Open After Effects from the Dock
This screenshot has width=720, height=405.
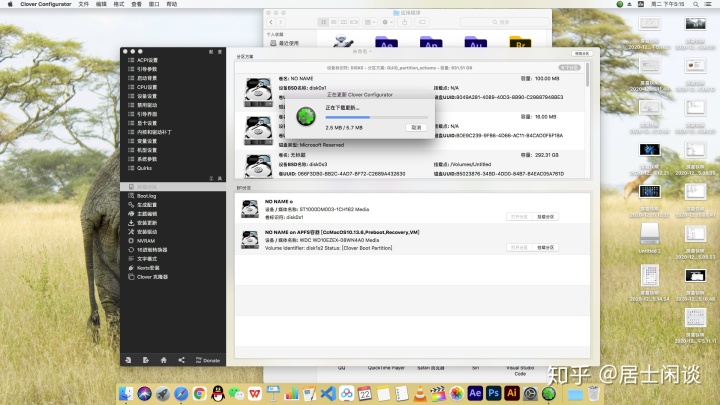point(475,394)
